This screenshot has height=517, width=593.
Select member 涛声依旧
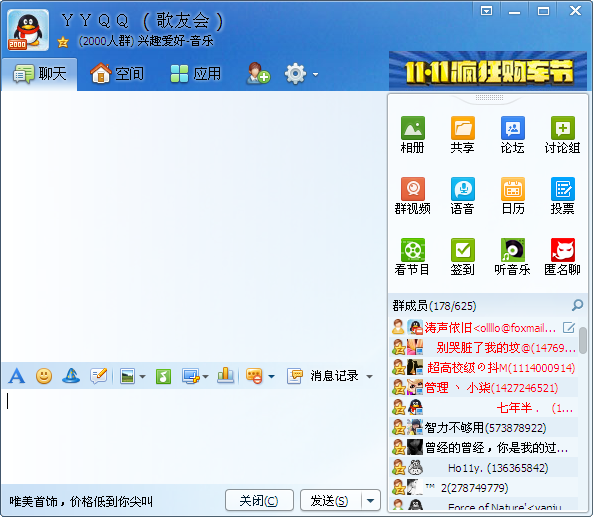(484, 328)
